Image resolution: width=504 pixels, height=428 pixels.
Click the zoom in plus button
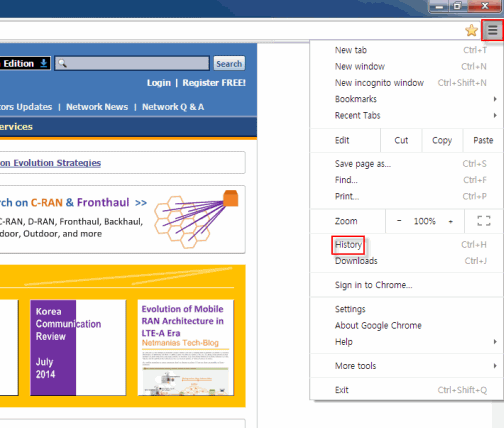pos(450,221)
